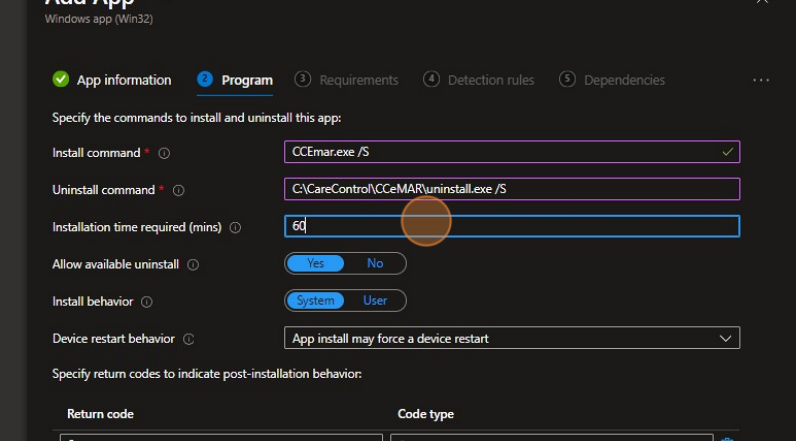Show info for Device restart behavior

click(189, 339)
